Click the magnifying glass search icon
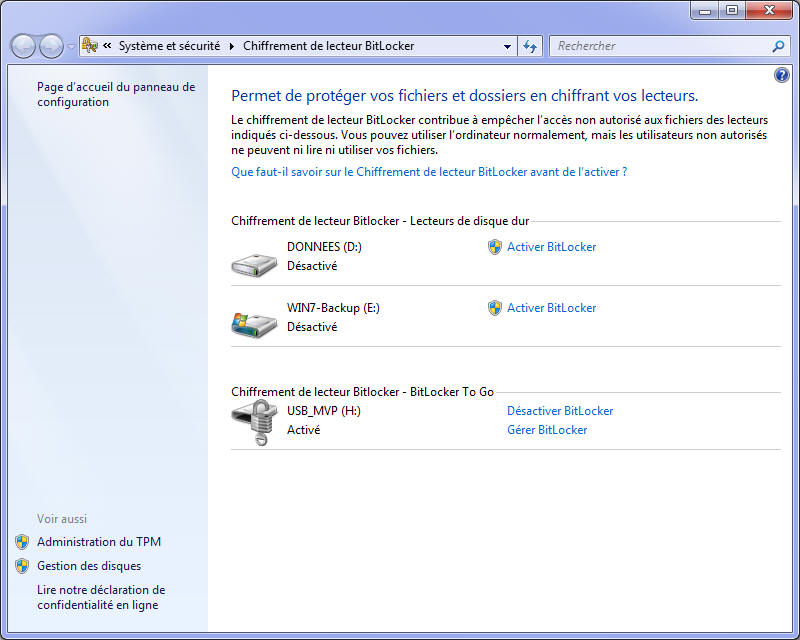Image resolution: width=800 pixels, height=640 pixels. pos(778,46)
